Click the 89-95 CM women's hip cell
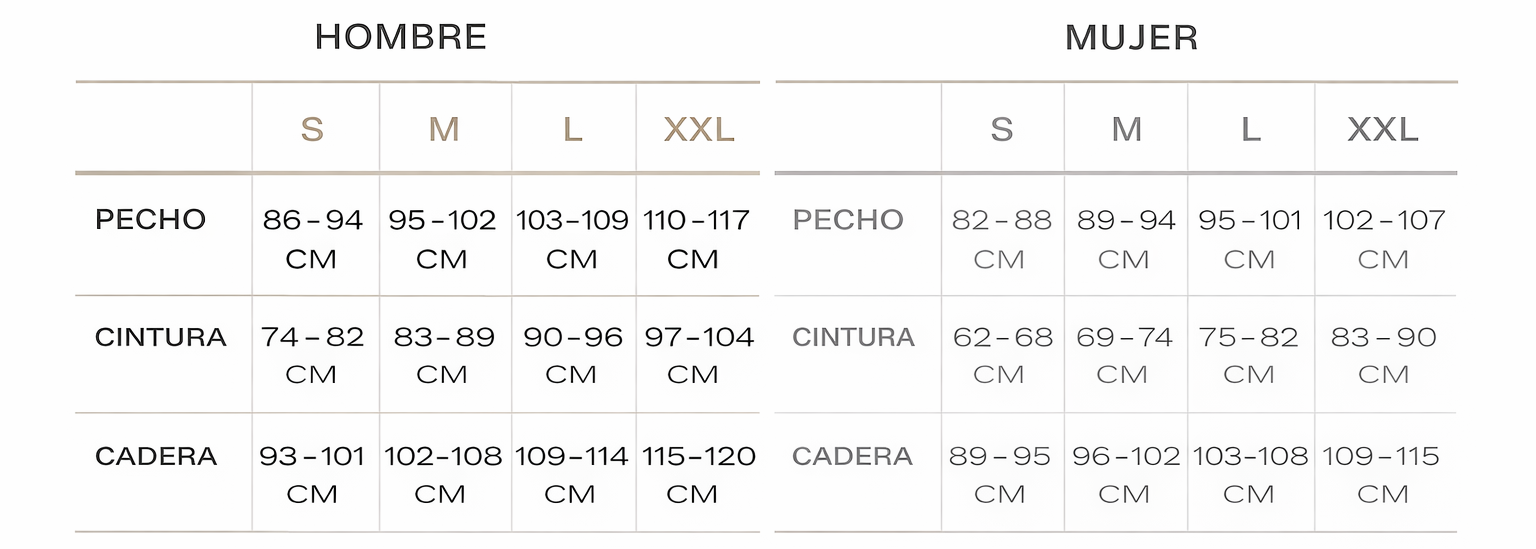The image size is (1536, 549). point(1000,473)
